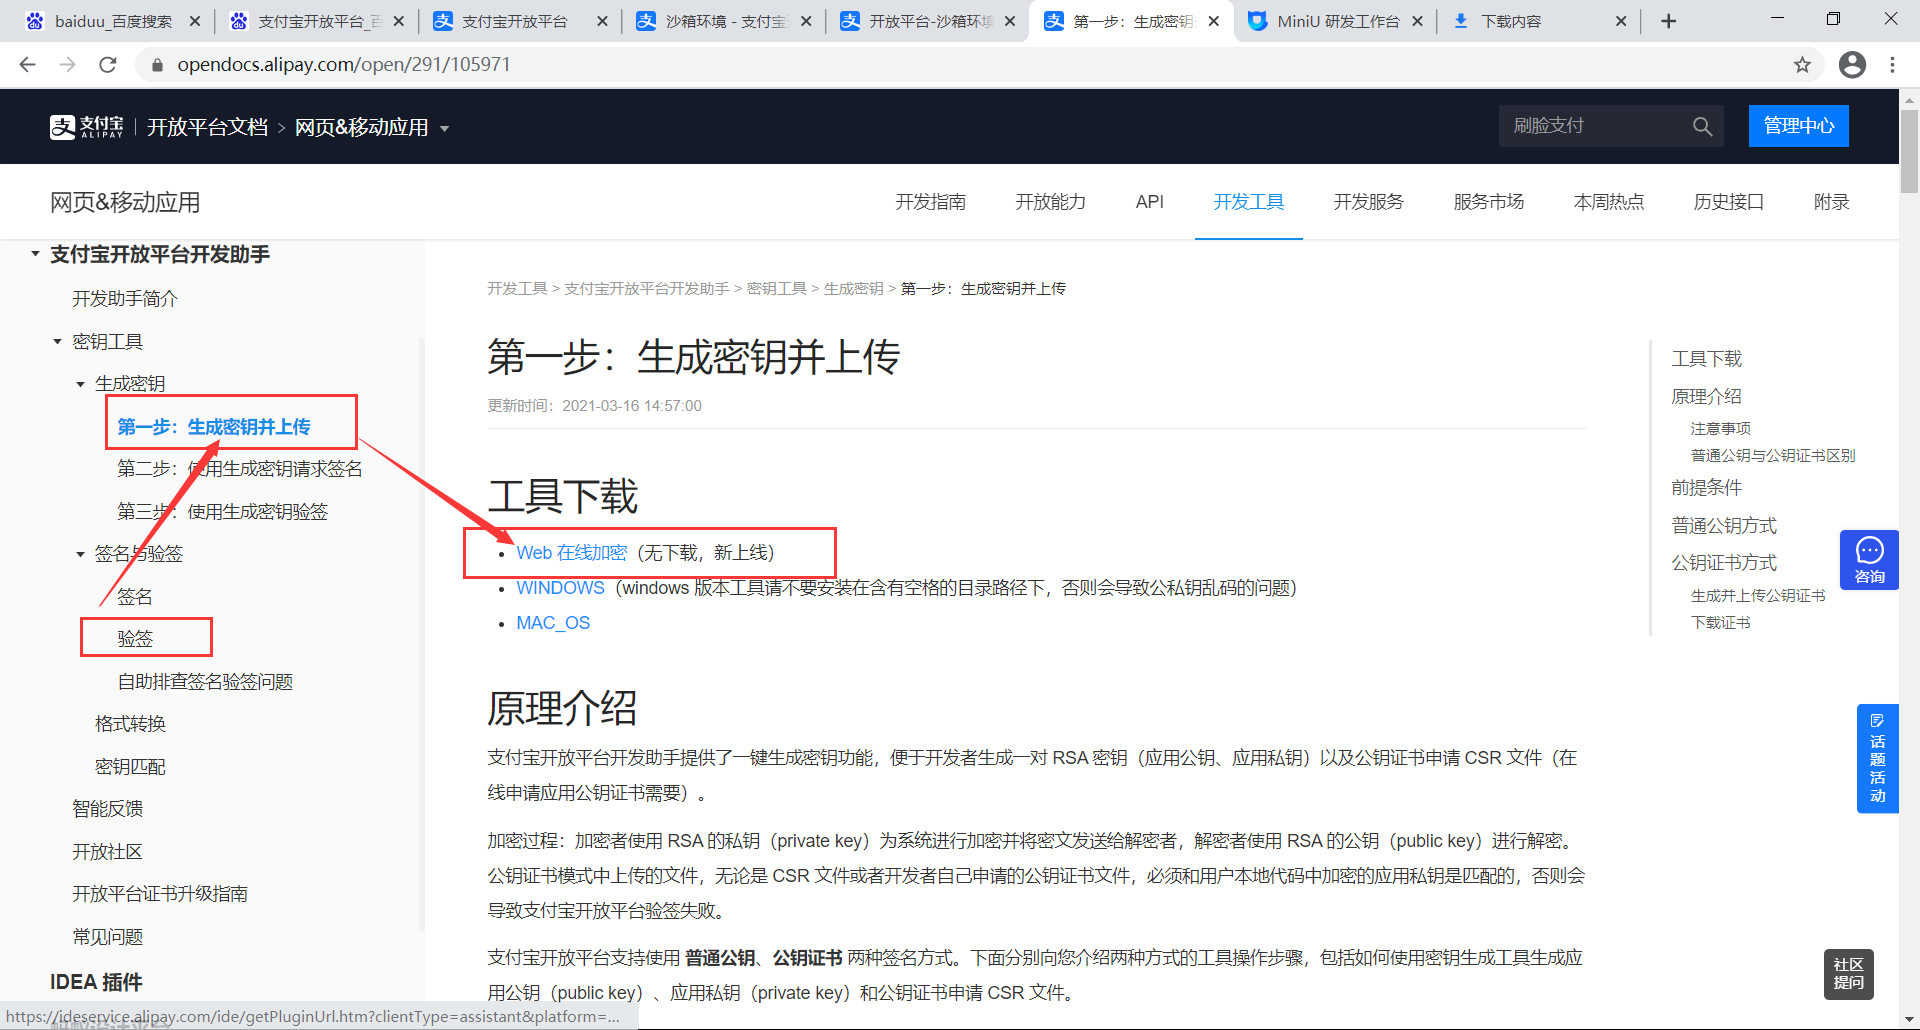Click the site lock icon in address bar
1920x1030 pixels.
point(156,65)
